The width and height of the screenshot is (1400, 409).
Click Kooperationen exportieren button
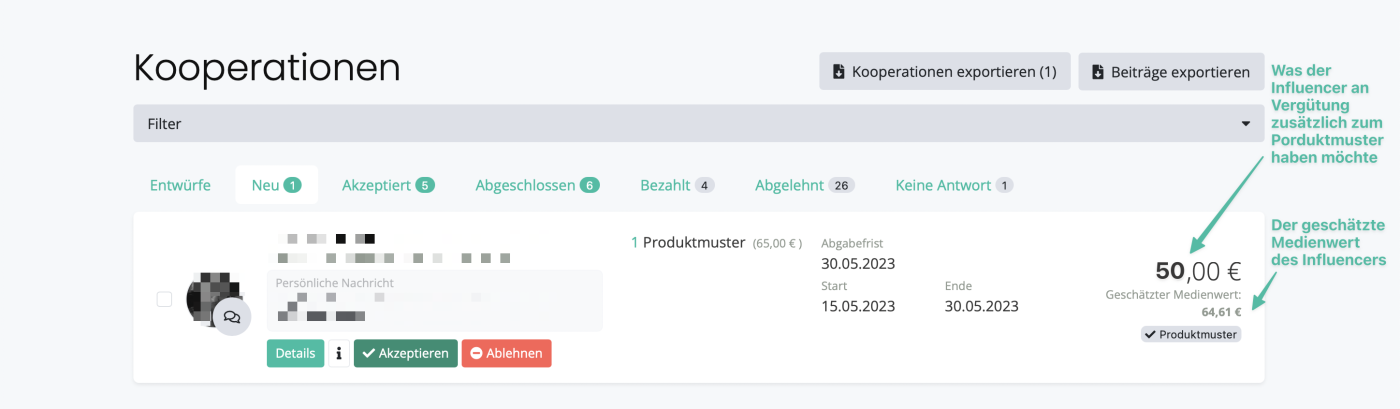pos(944,72)
